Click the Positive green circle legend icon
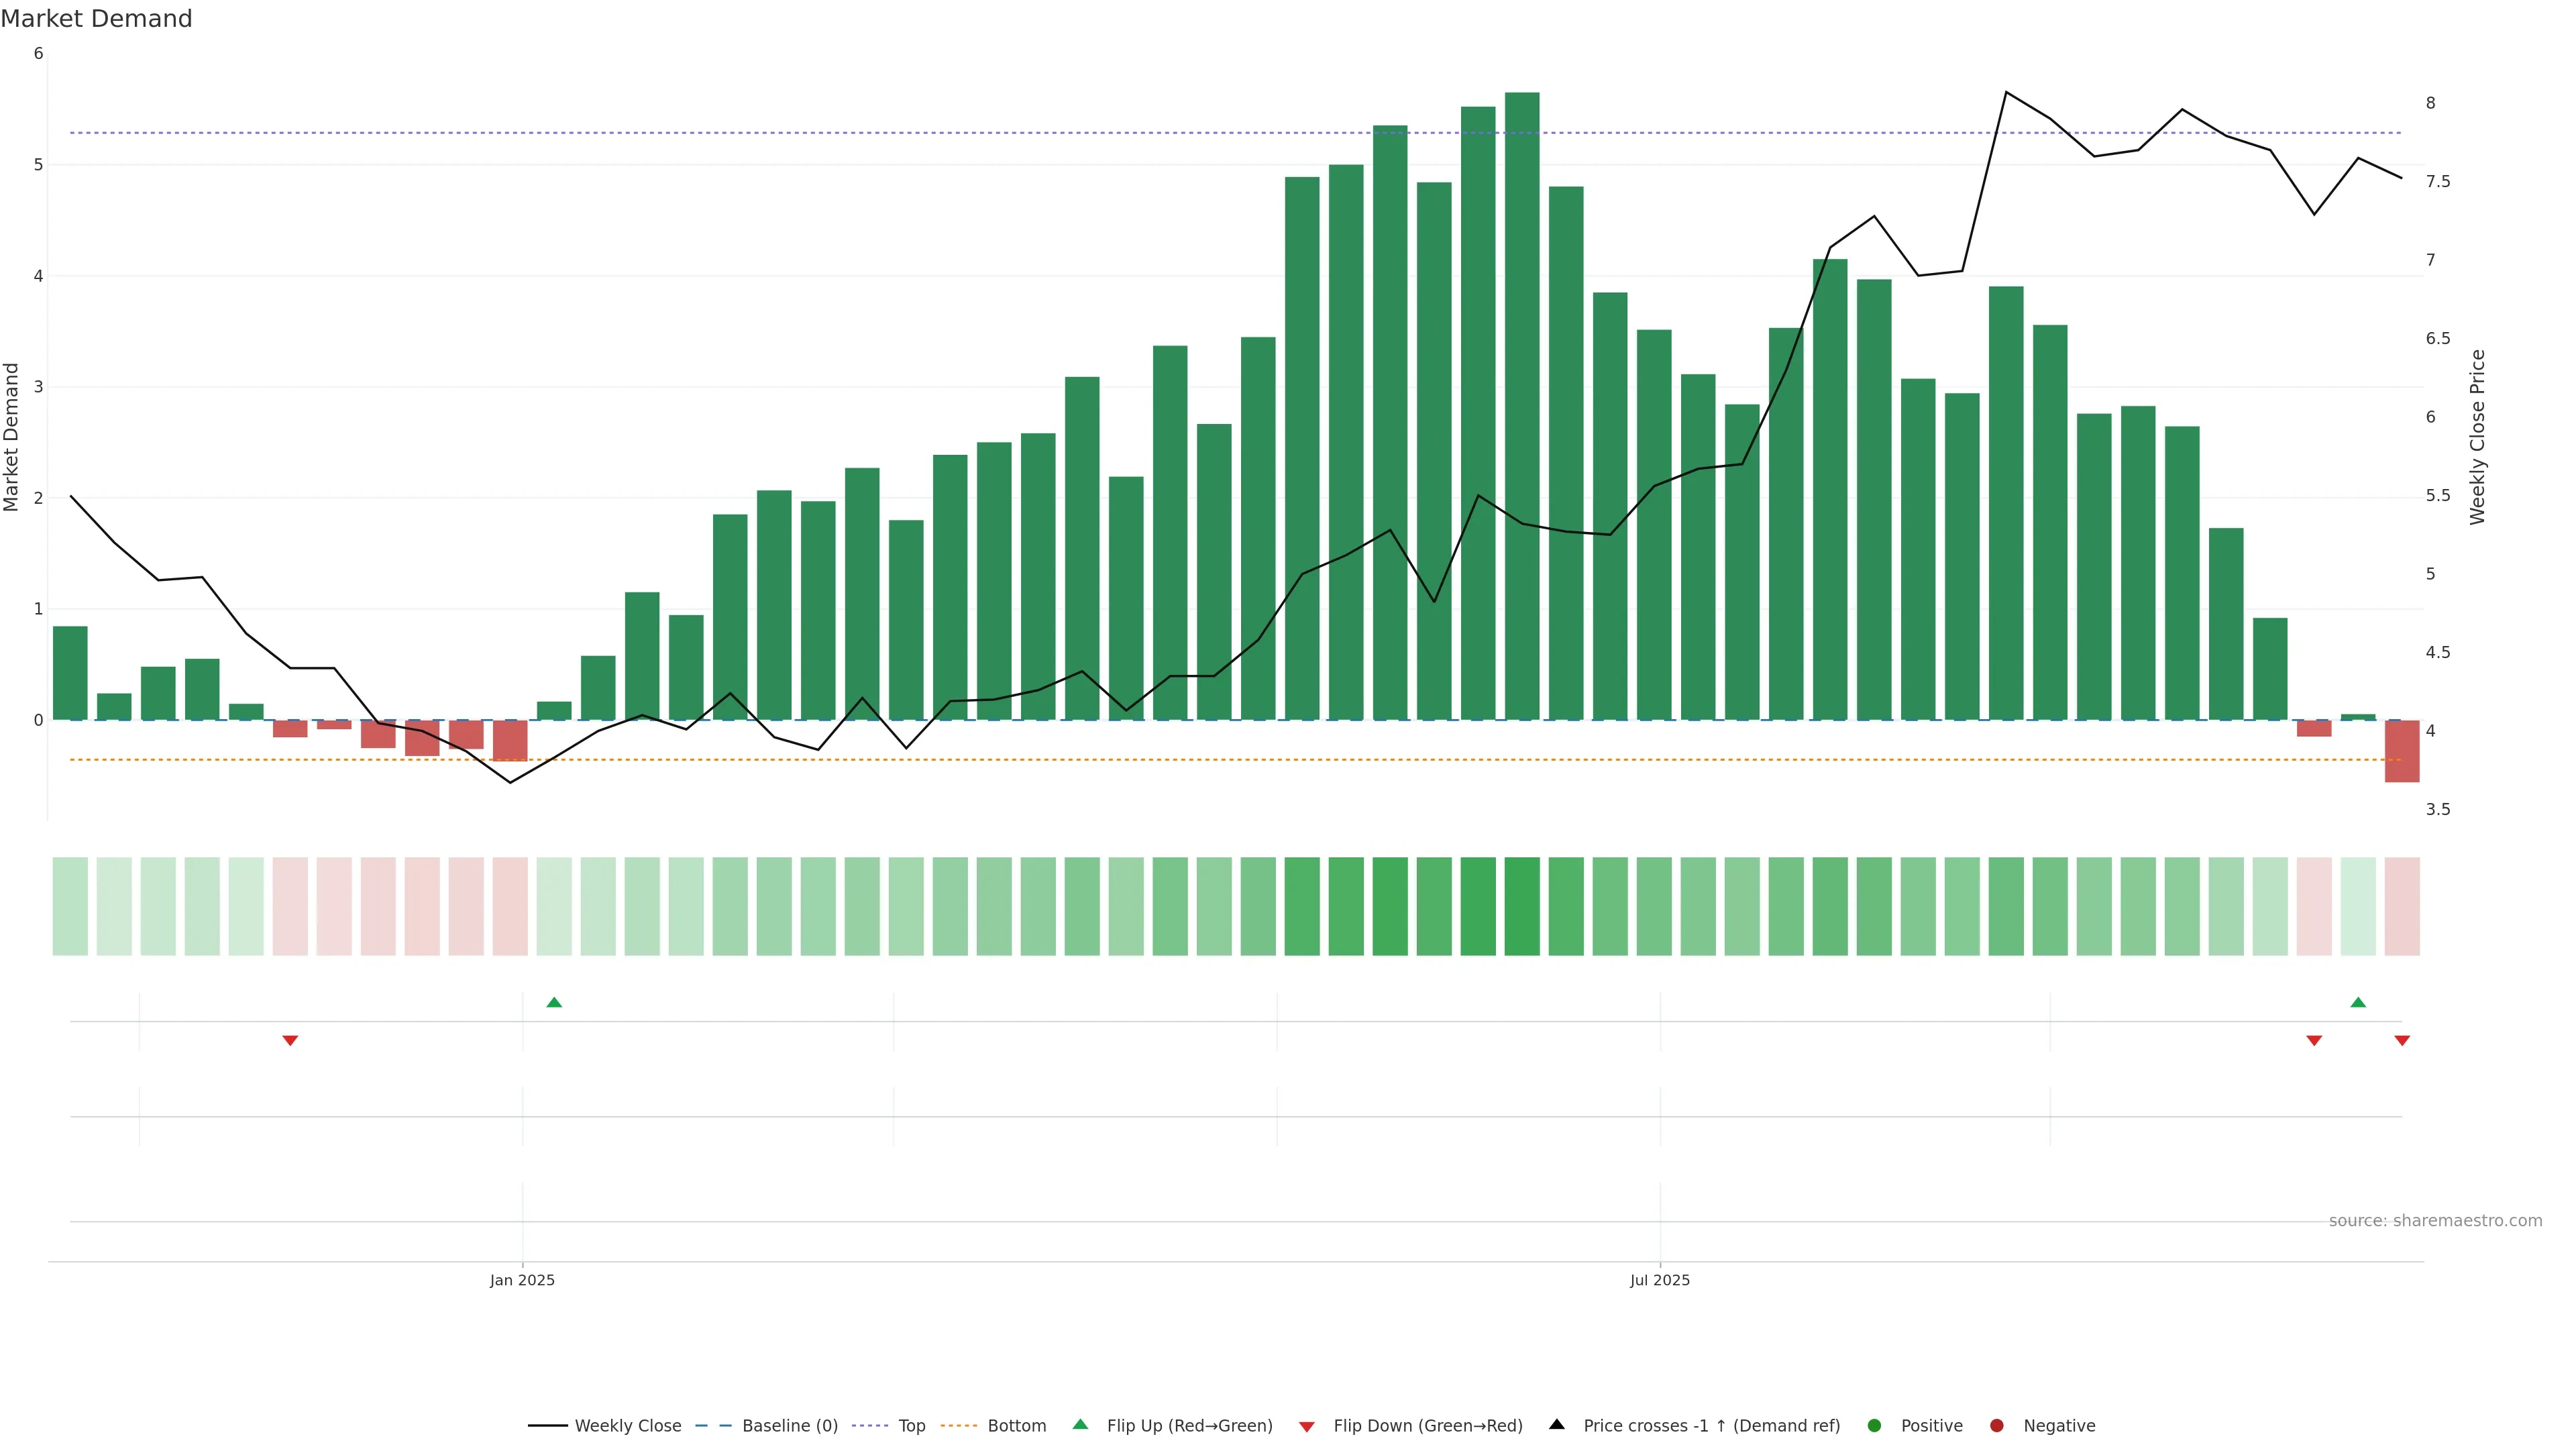Viewport: 2576px width, 1449px height. pyautogui.click(x=1874, y=1426)
